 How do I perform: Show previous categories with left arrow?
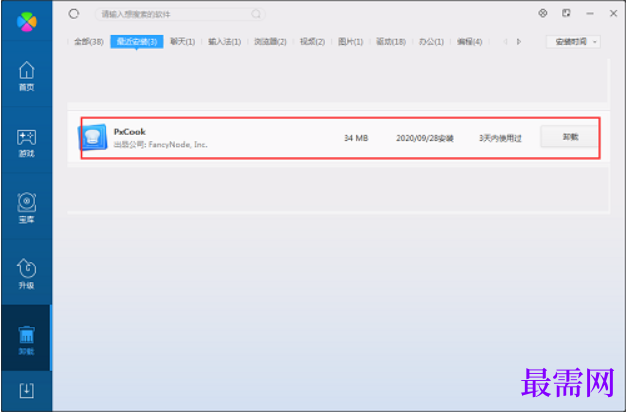click(505, 42)
